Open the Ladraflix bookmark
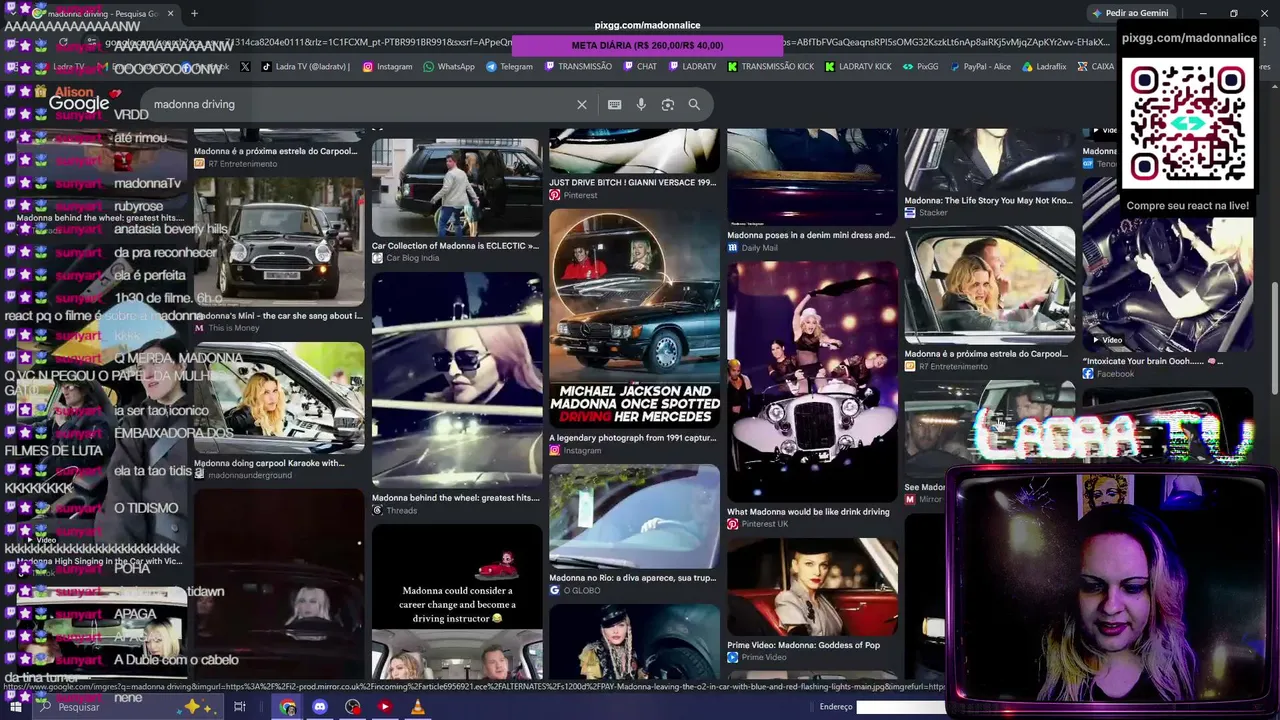This screenshot has height=720, width=1280. tap(1044, 67)
